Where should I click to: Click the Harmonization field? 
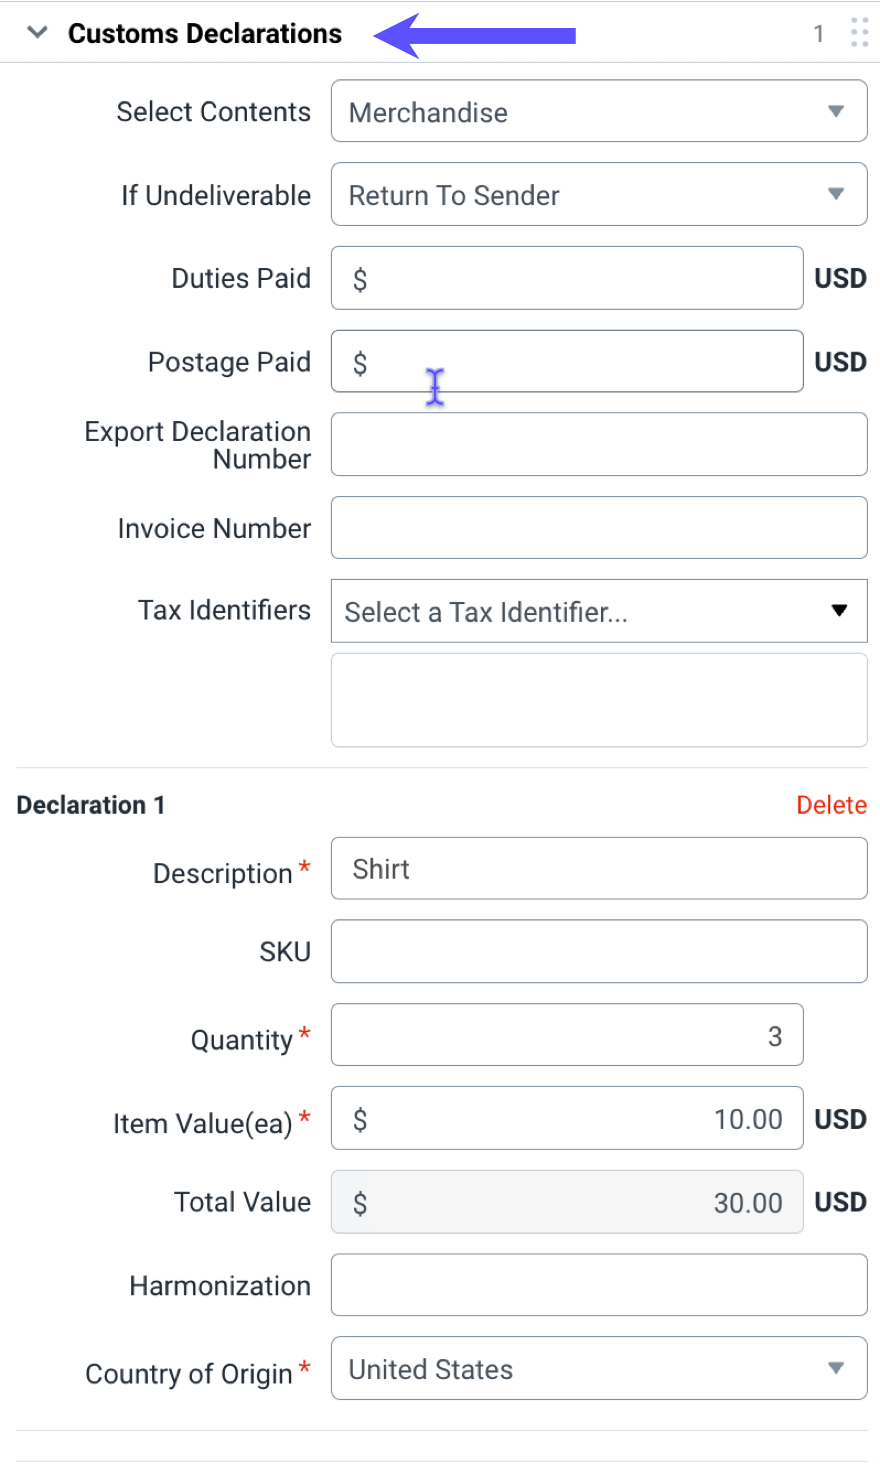click(598, 1285)
